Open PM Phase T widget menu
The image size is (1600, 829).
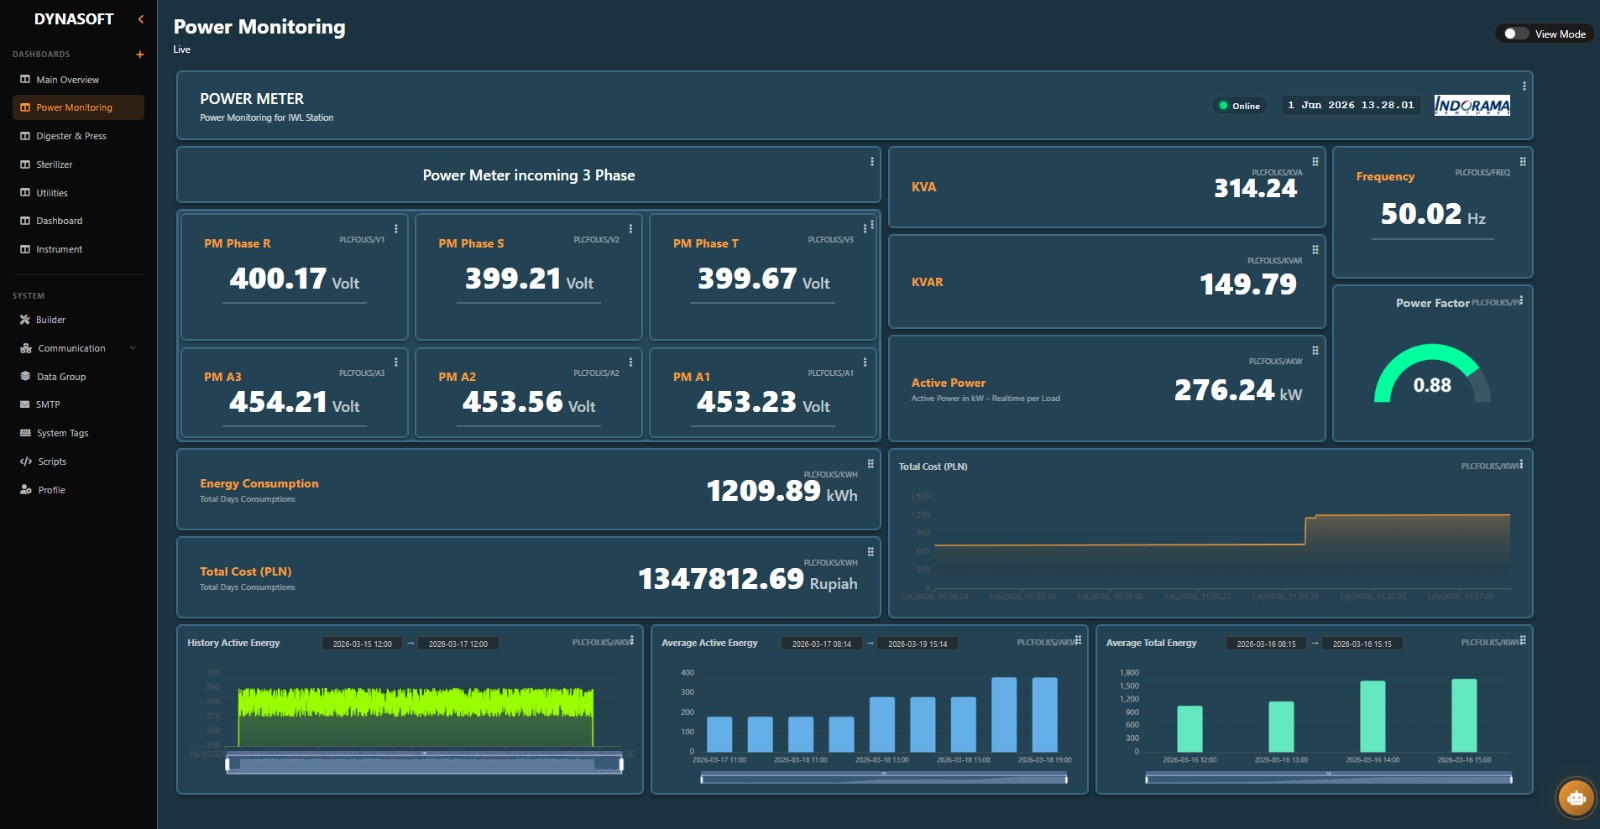[x=865, y=229]
